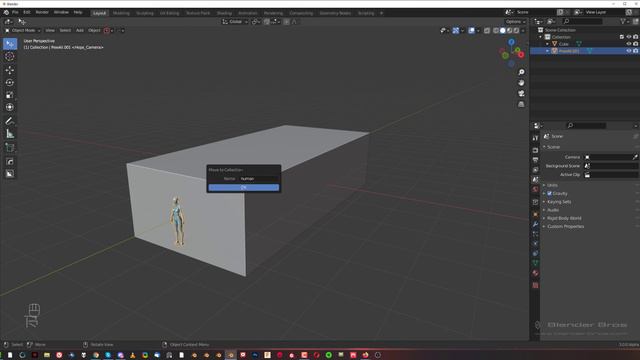Open the Render properties tab
Image resolution: width=640 pixels, height=360 pixels.
coord(535,150)
